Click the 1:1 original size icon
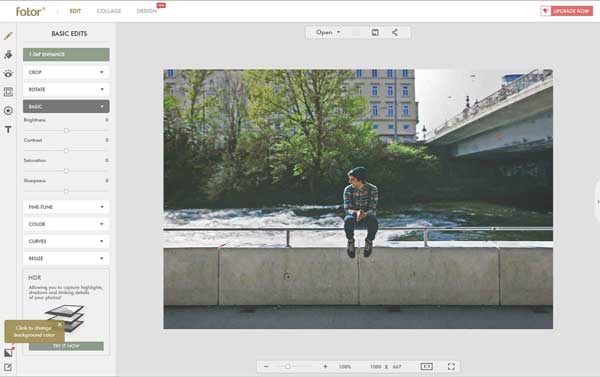Viewport: 600px width, 377px height. 427,367
